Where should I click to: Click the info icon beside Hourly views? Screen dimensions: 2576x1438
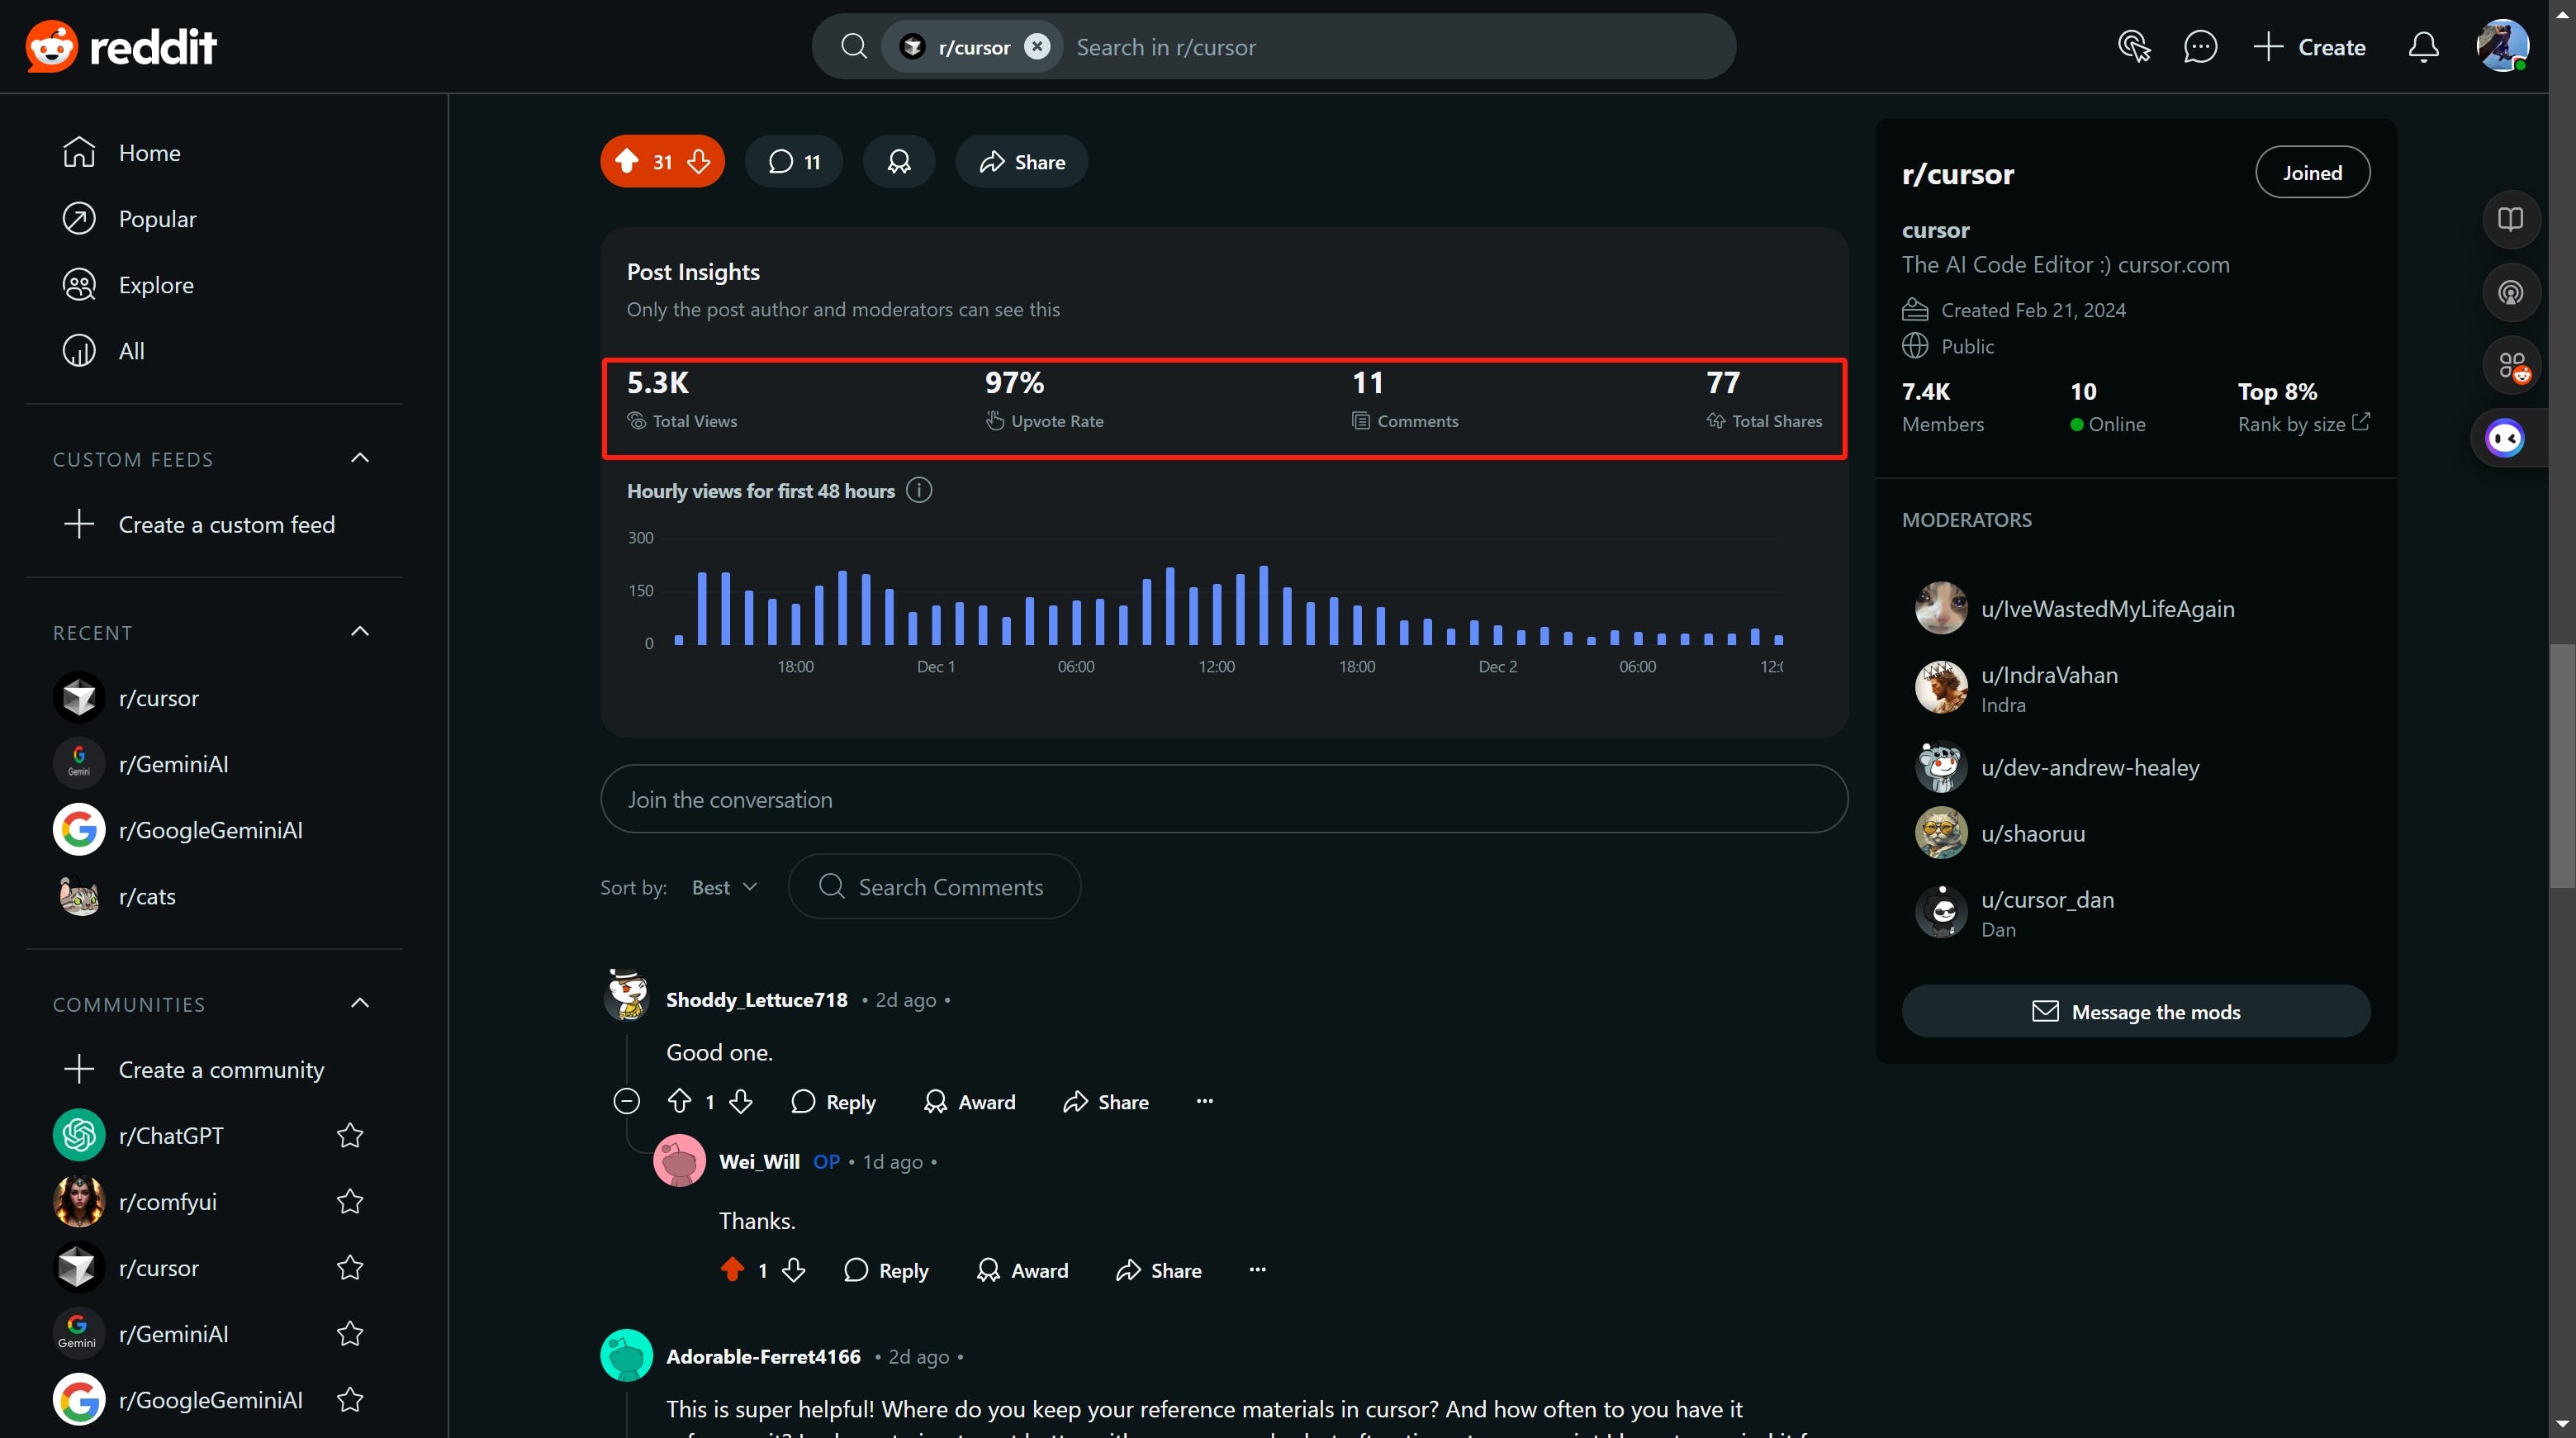pos(918,491)
